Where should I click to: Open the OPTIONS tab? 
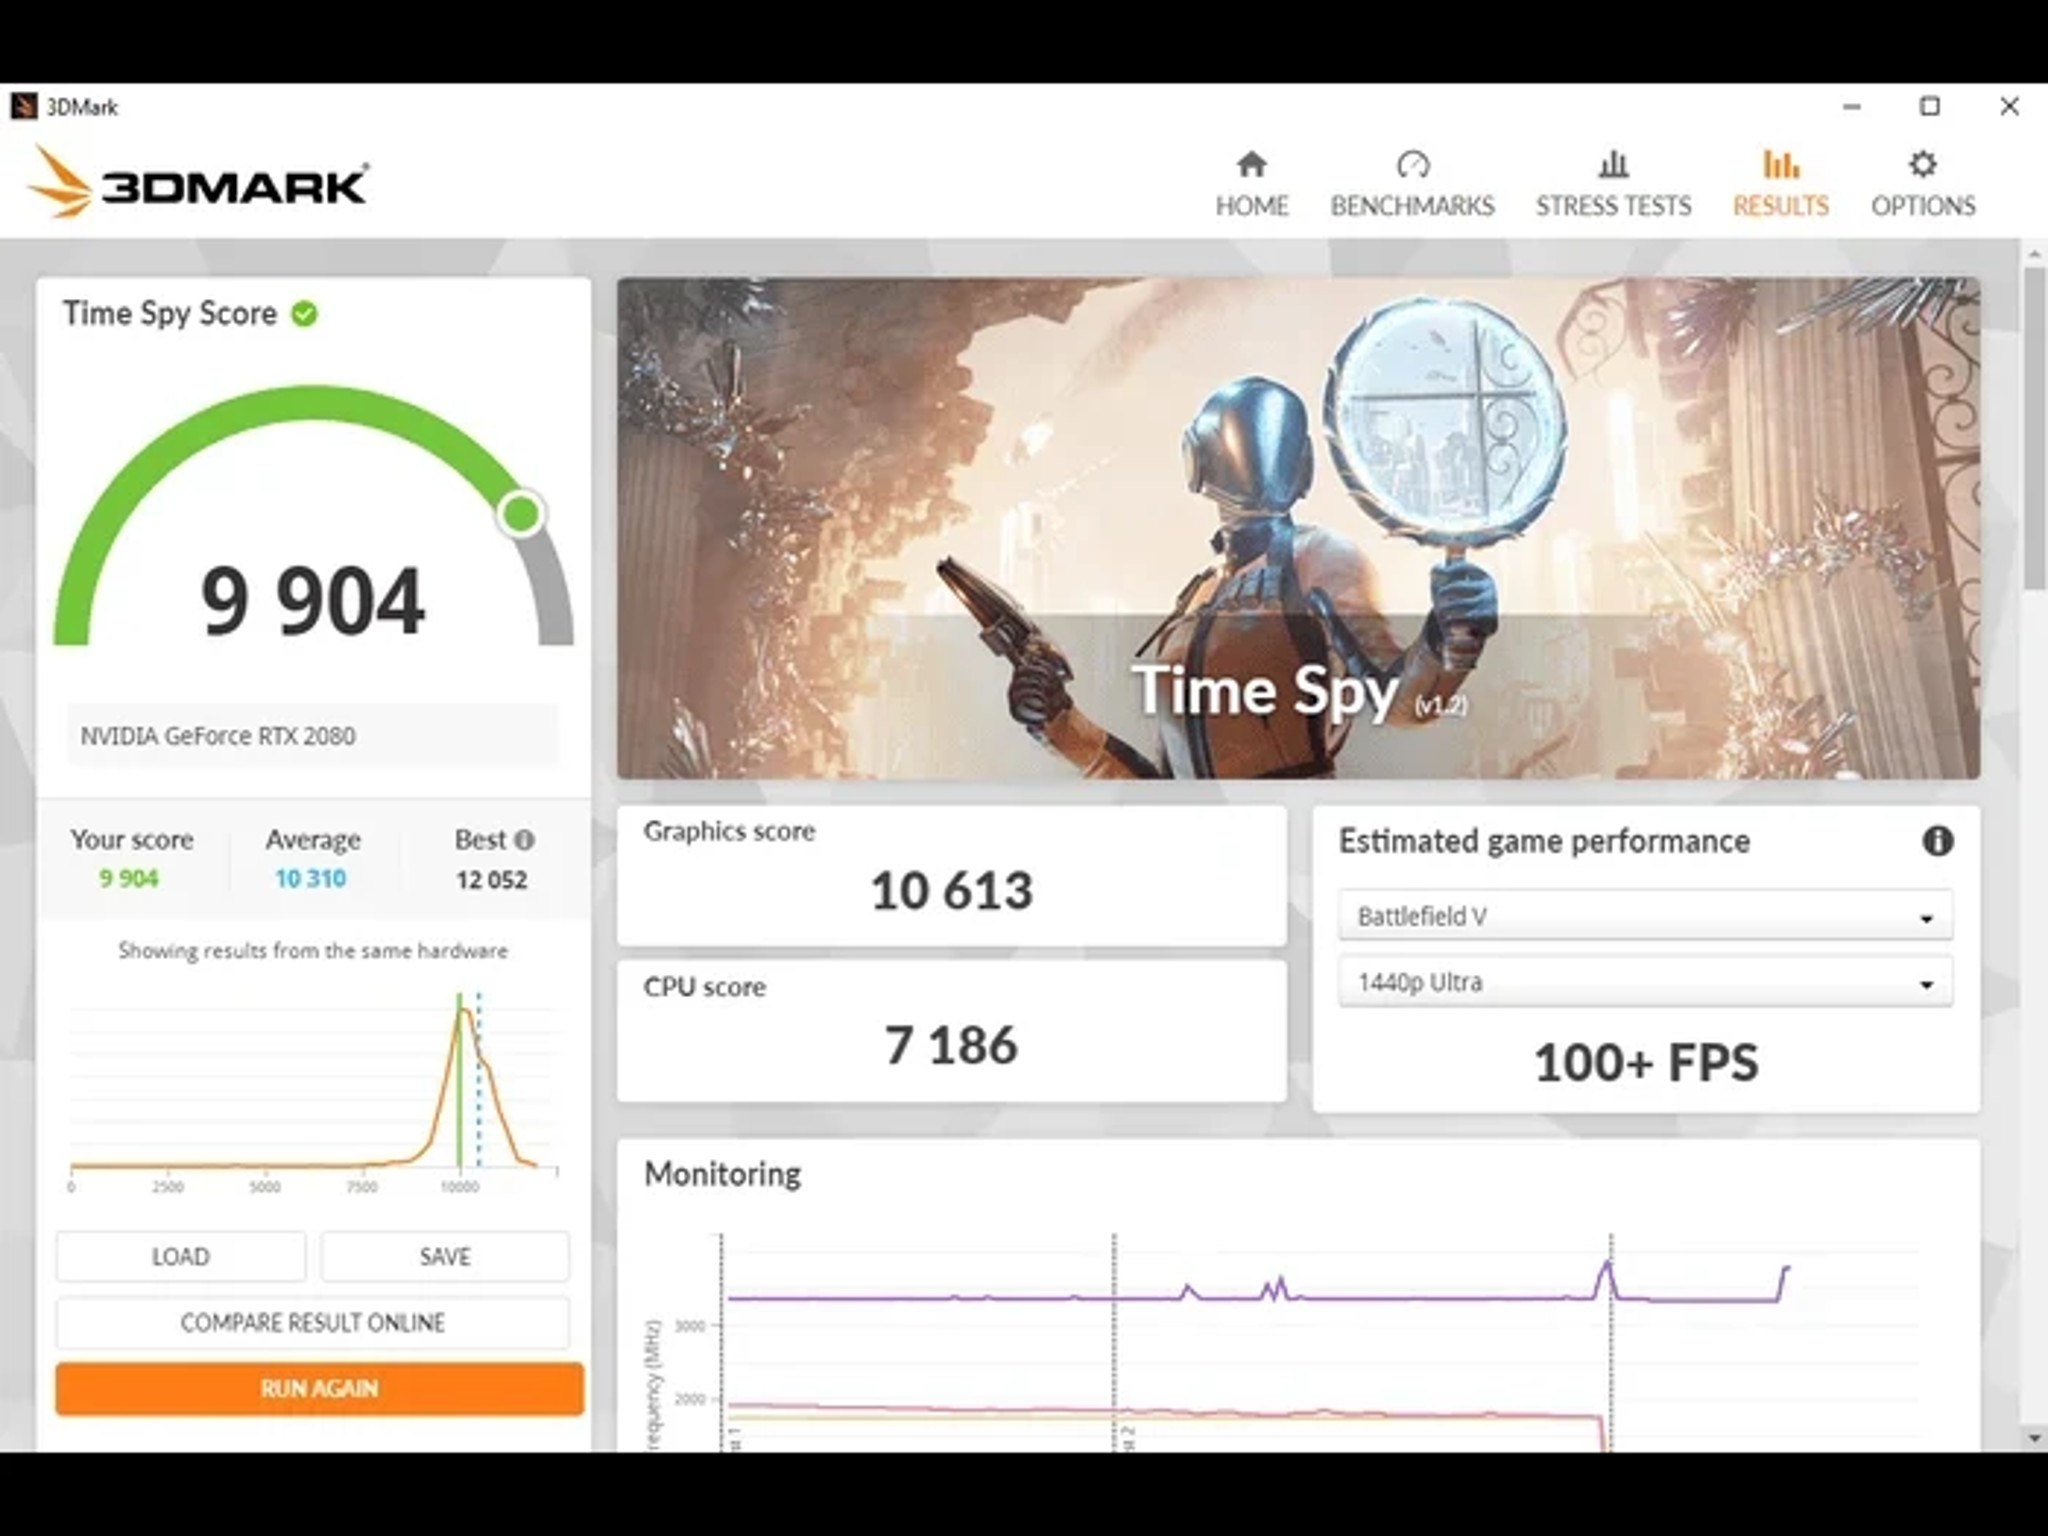pyautogui.click(x=1922, y=184)
